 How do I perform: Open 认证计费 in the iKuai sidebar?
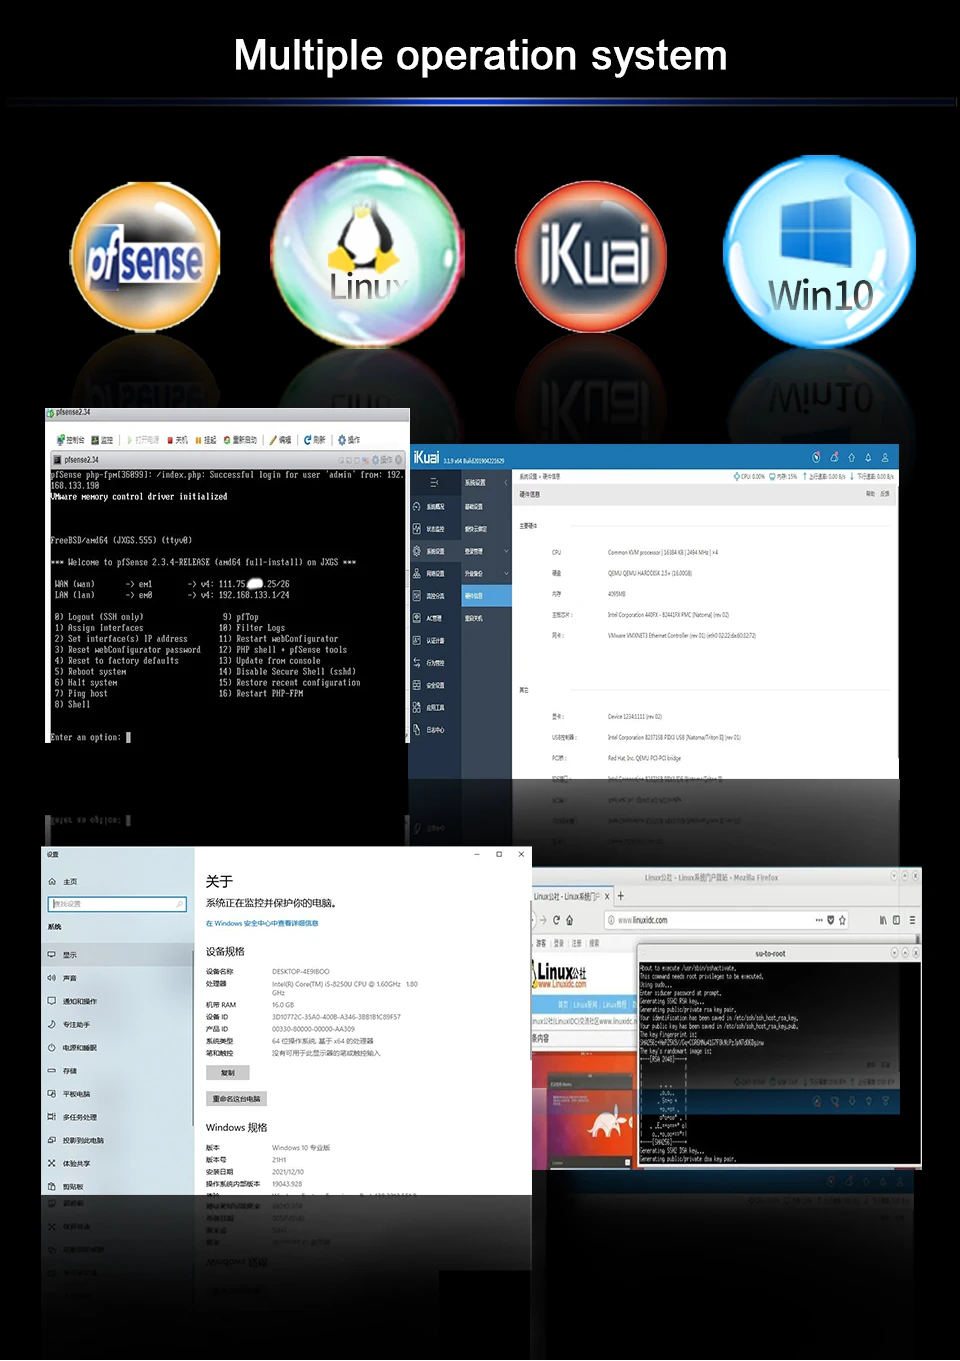point(435,640)
